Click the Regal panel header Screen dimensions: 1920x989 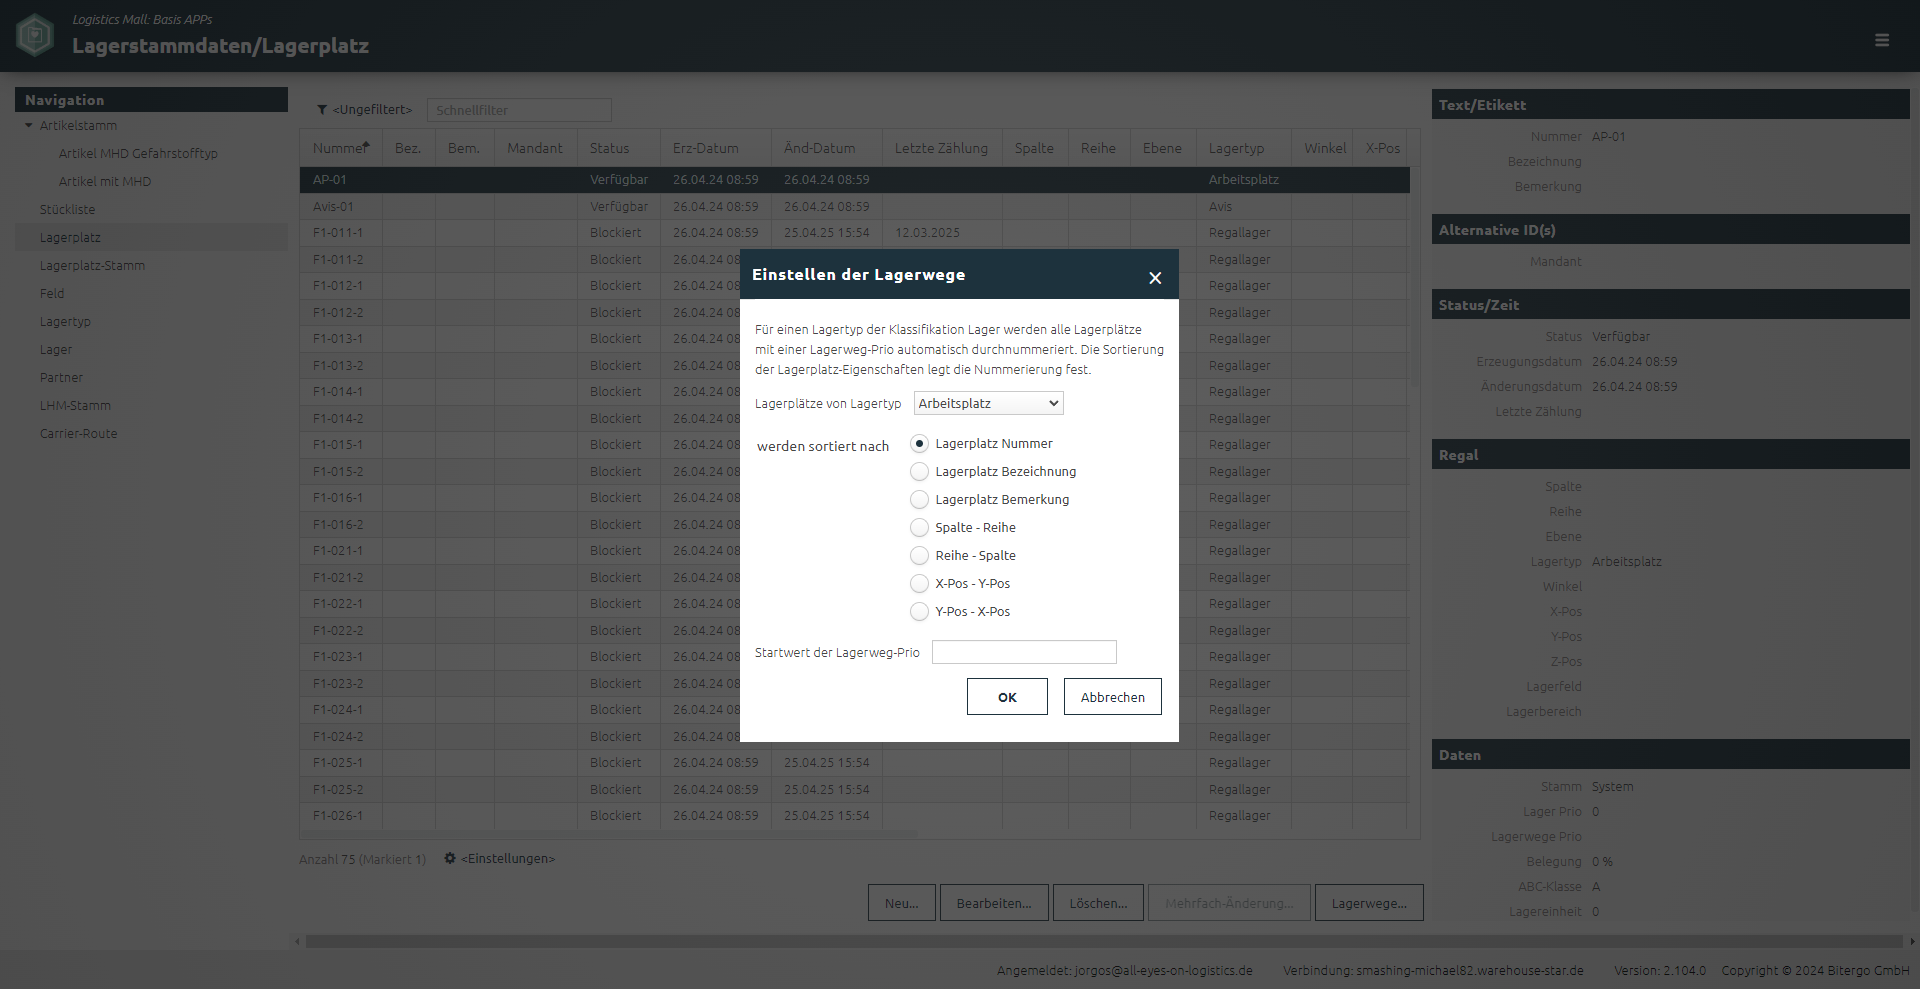point(1670,455)
